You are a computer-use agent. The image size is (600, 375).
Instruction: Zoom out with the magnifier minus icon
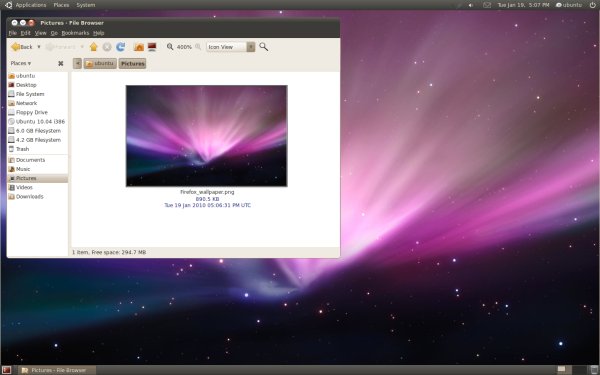click(x=170, y=47)
